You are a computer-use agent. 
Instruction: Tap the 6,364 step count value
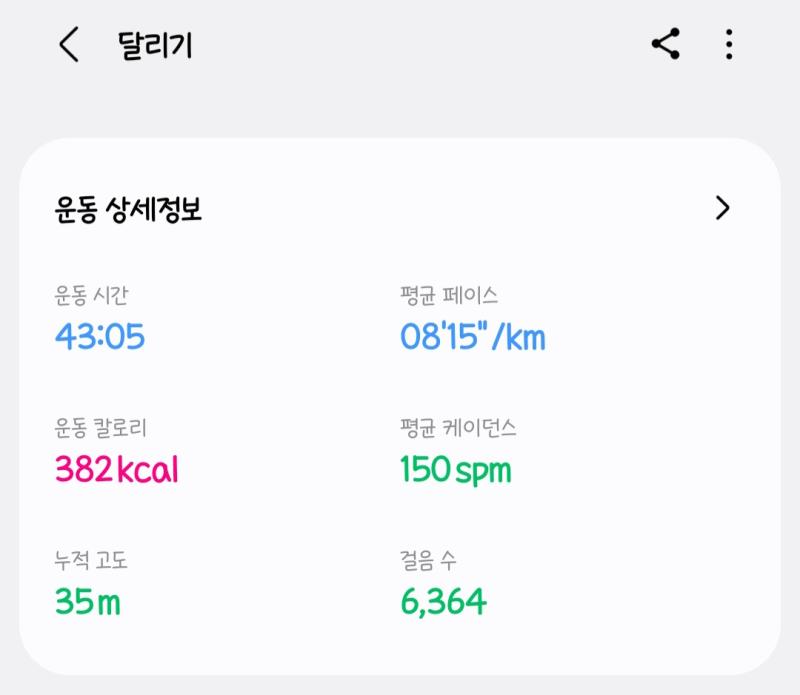[444, 602]
